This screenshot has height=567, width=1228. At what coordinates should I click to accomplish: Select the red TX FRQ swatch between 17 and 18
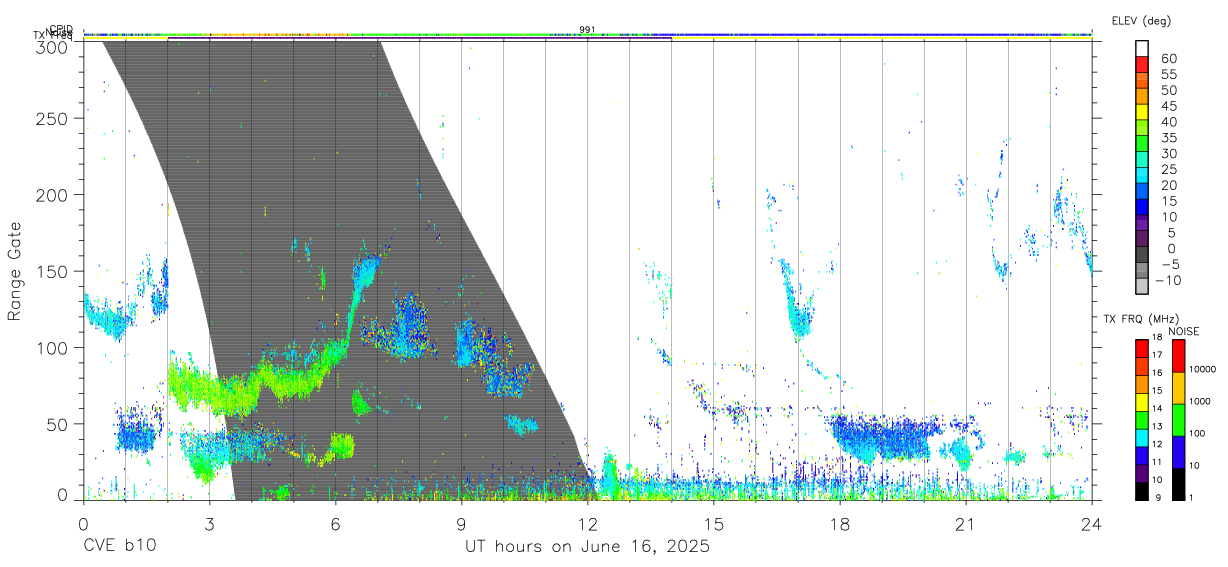coord(1142,348)
